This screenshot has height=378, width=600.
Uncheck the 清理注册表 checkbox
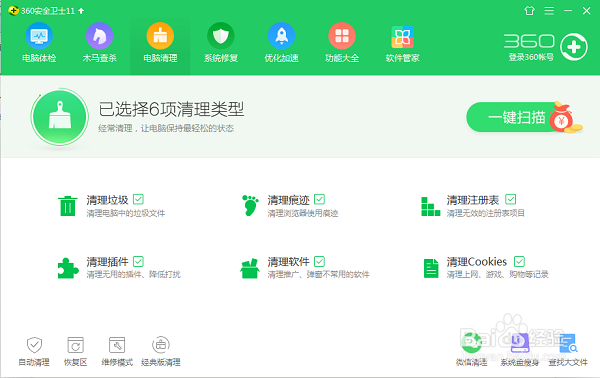pyautogui.click(x=510, y=199)
